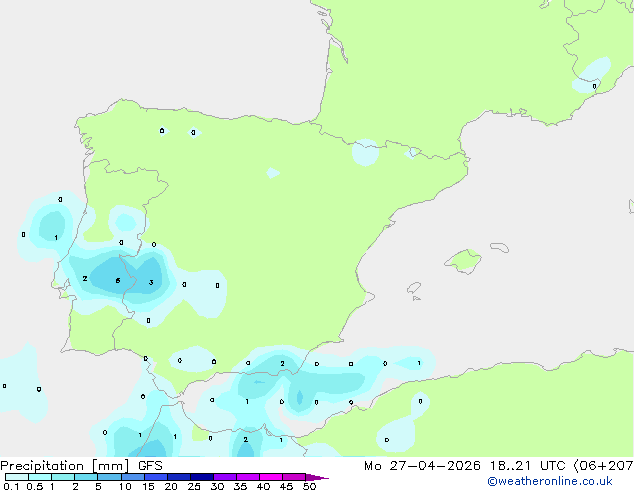Click the '(06+207' forecast run text
This screenshot has height=490, width=634.
604,466
